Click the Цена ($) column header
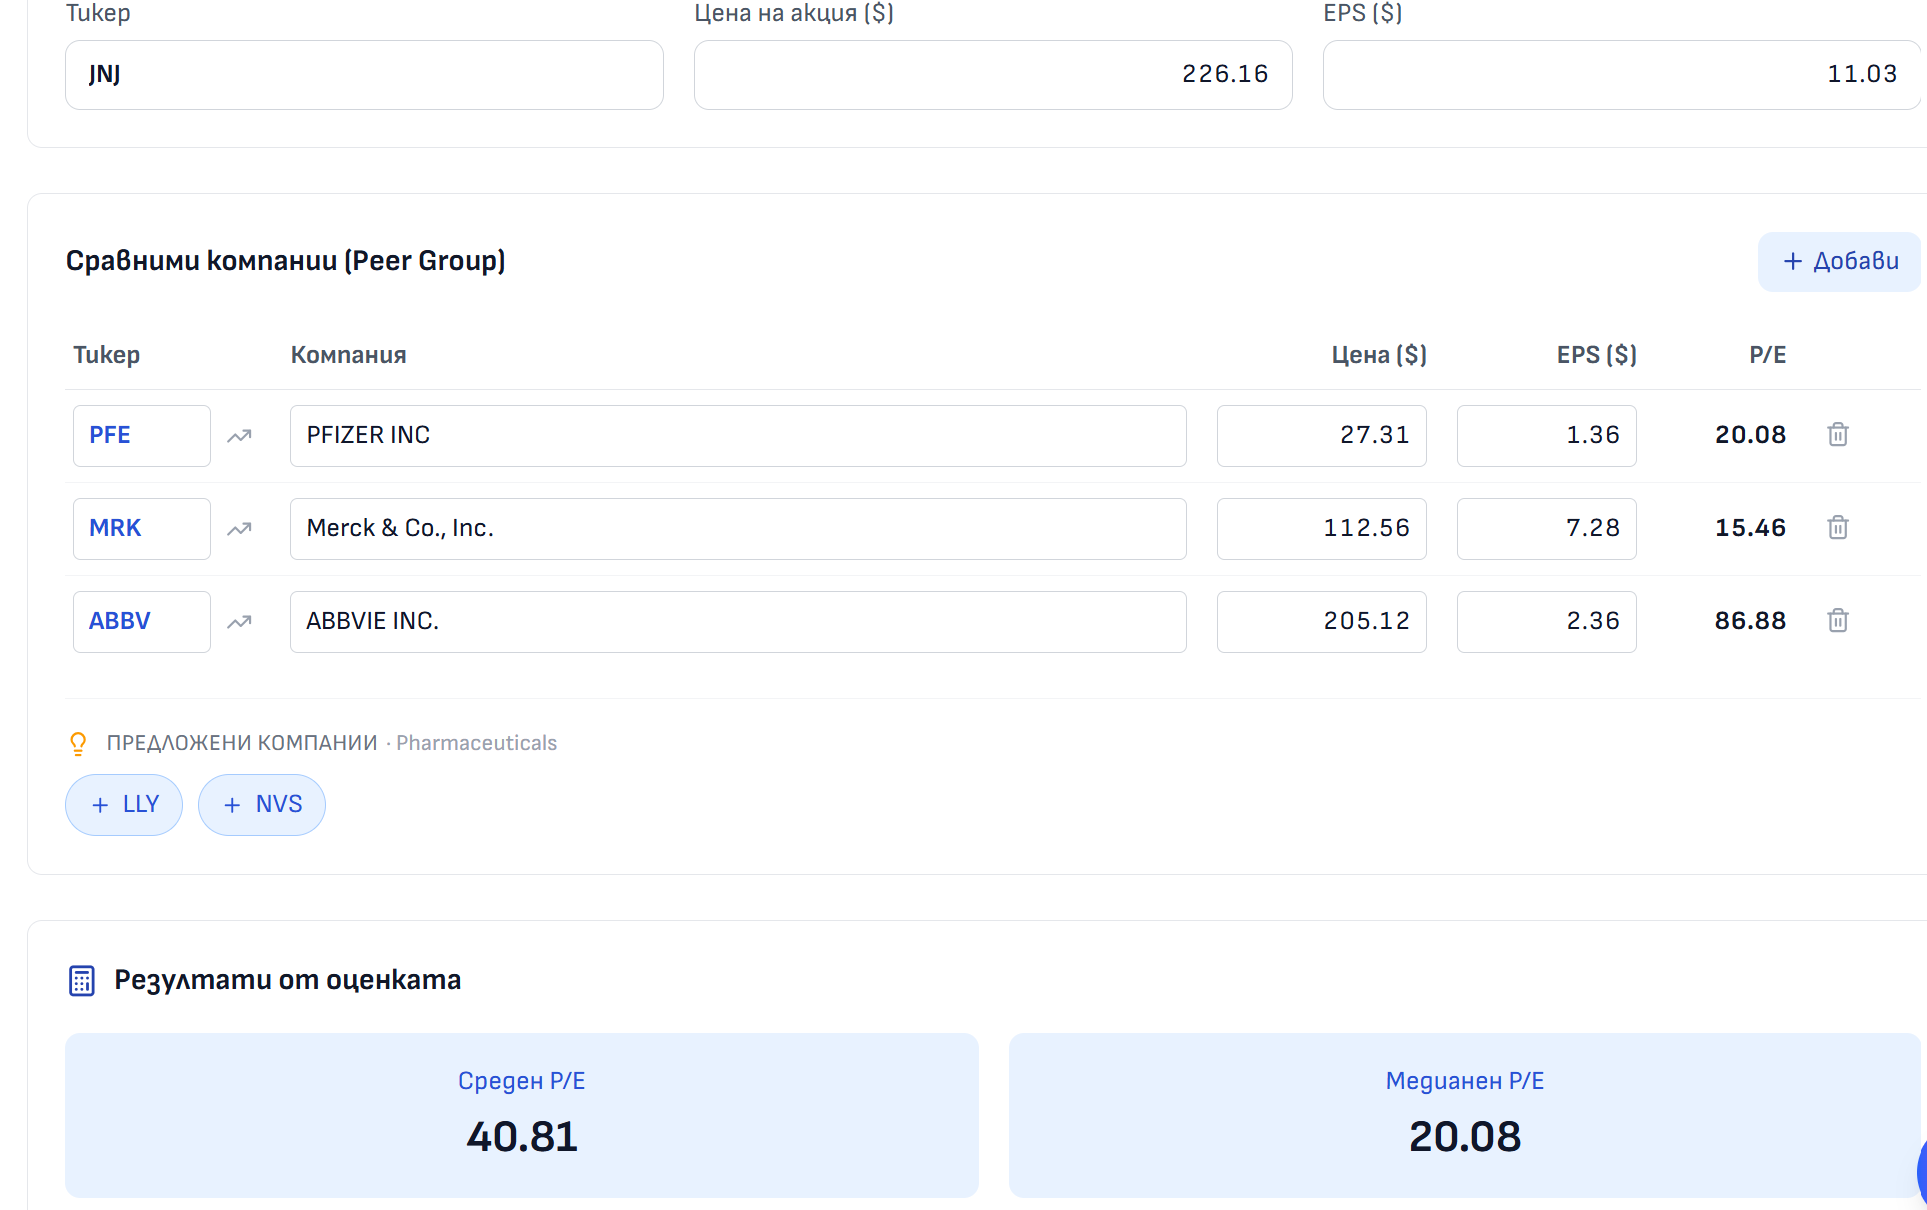 point(1379,355)
